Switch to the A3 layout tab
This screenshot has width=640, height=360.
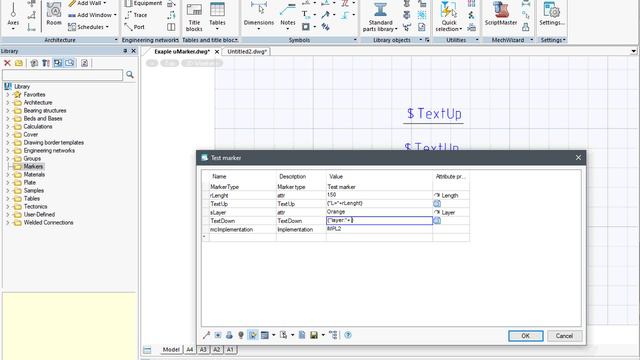(203, 350)
